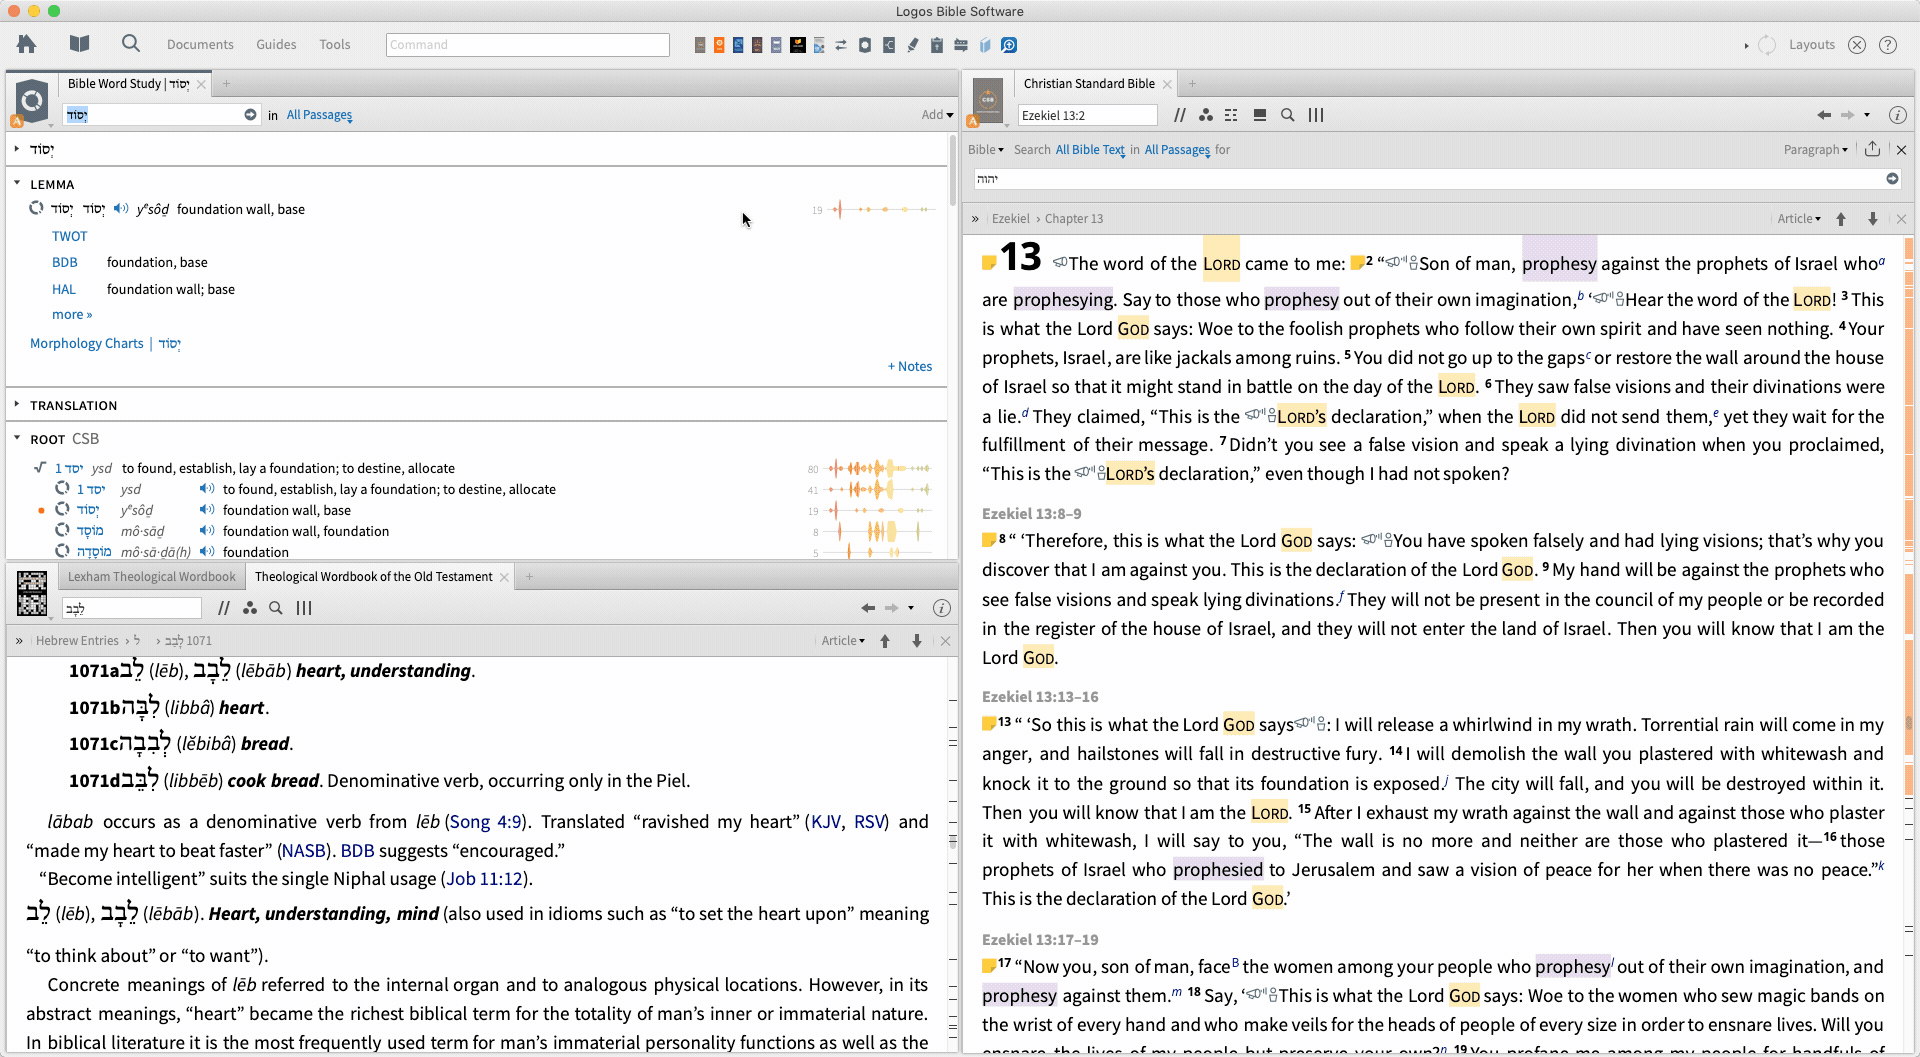This screenshot has height=1057, width=1920.
Task: Close all panels with the circled X
Action: click(1857, 45)
